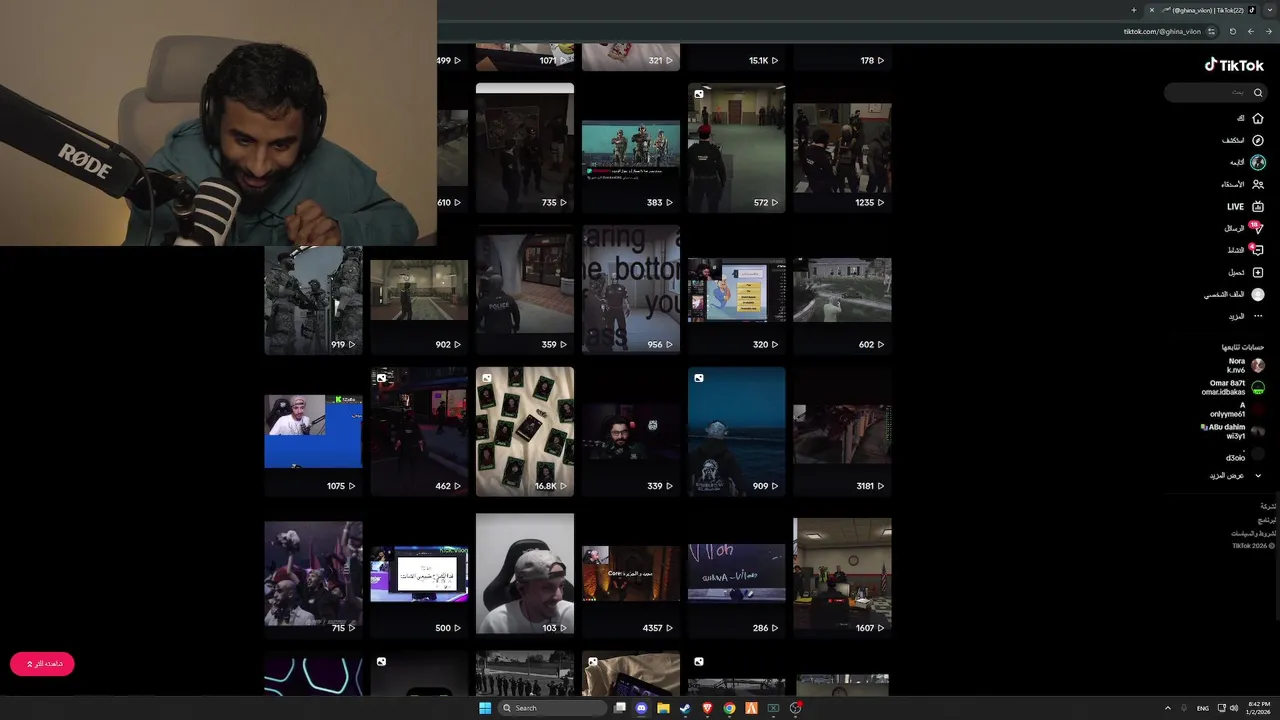Open Messages icon with 18 badge
Image resolution: width=1280 pixels, height=720 pixels.
[1257, 228]
